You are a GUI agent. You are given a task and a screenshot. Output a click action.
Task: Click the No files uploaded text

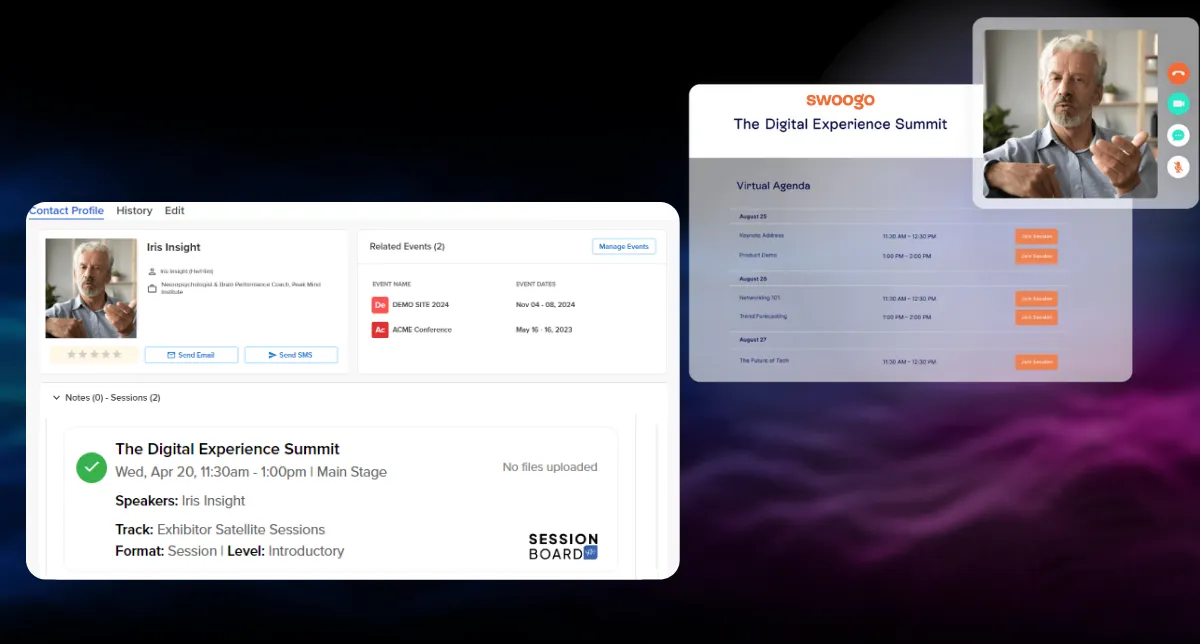550,467
